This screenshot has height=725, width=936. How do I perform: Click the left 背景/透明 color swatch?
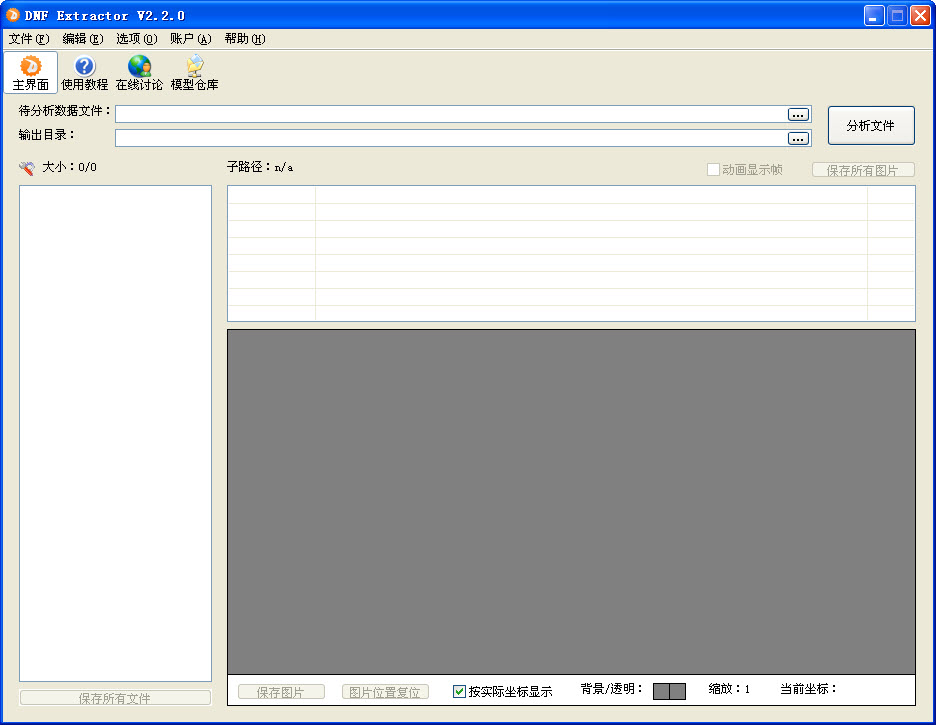click(x=661, y=691)
